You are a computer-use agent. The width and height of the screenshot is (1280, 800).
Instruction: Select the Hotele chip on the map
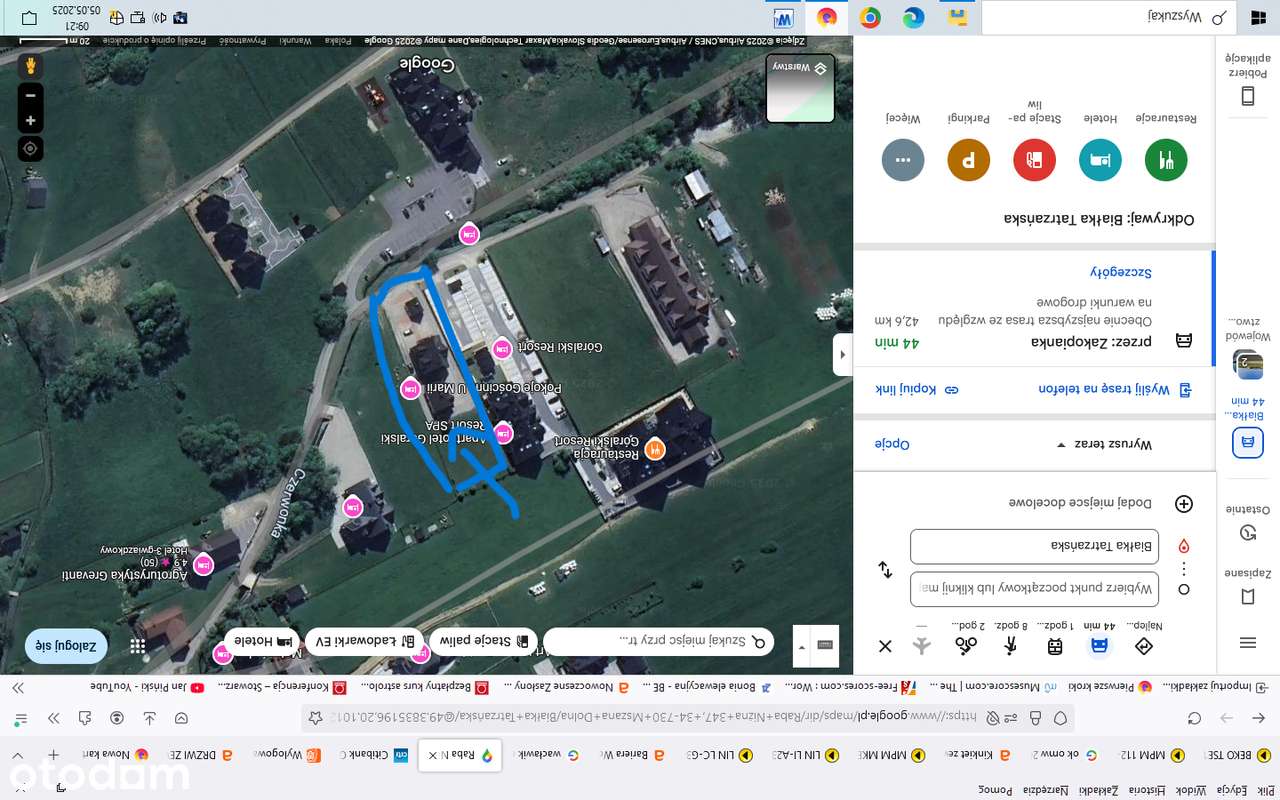[x=262, y=641]
